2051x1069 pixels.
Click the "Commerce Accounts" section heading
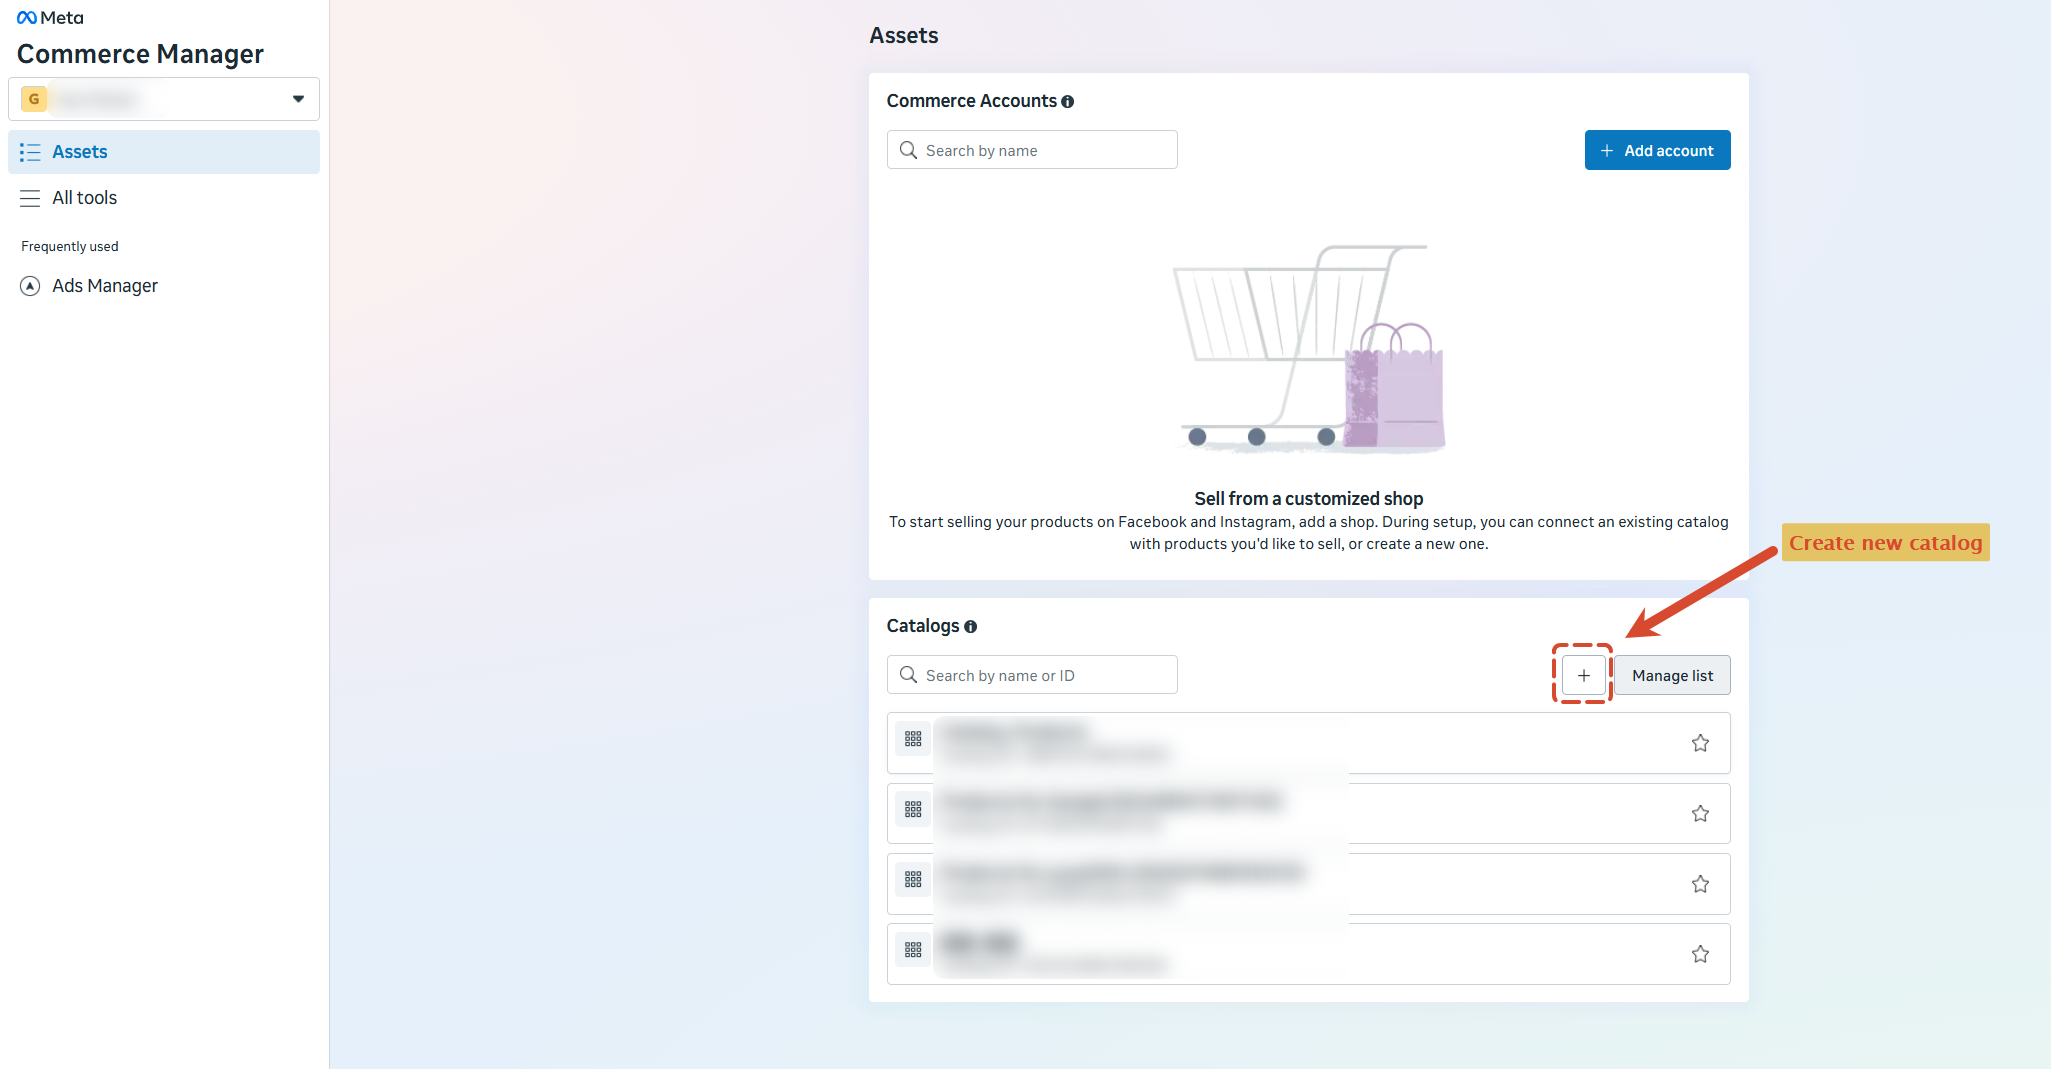tap(972, 101)
